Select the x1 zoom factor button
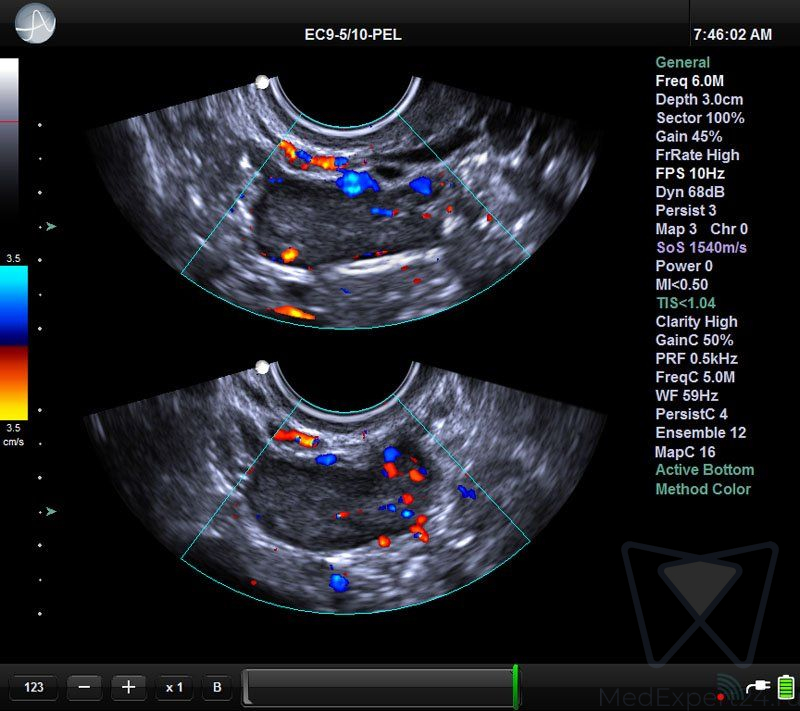The height and width of the screenshot is (711, 800). tap(174, 687)
